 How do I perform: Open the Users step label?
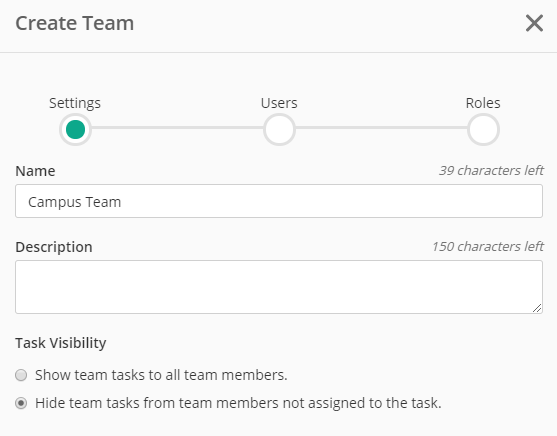pos(279,103)
